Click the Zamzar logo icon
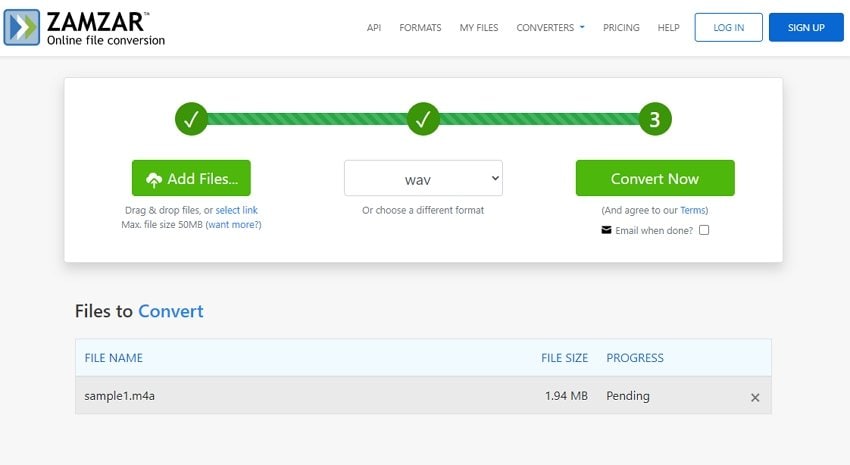Screen dimensions: 850x465 22,27
